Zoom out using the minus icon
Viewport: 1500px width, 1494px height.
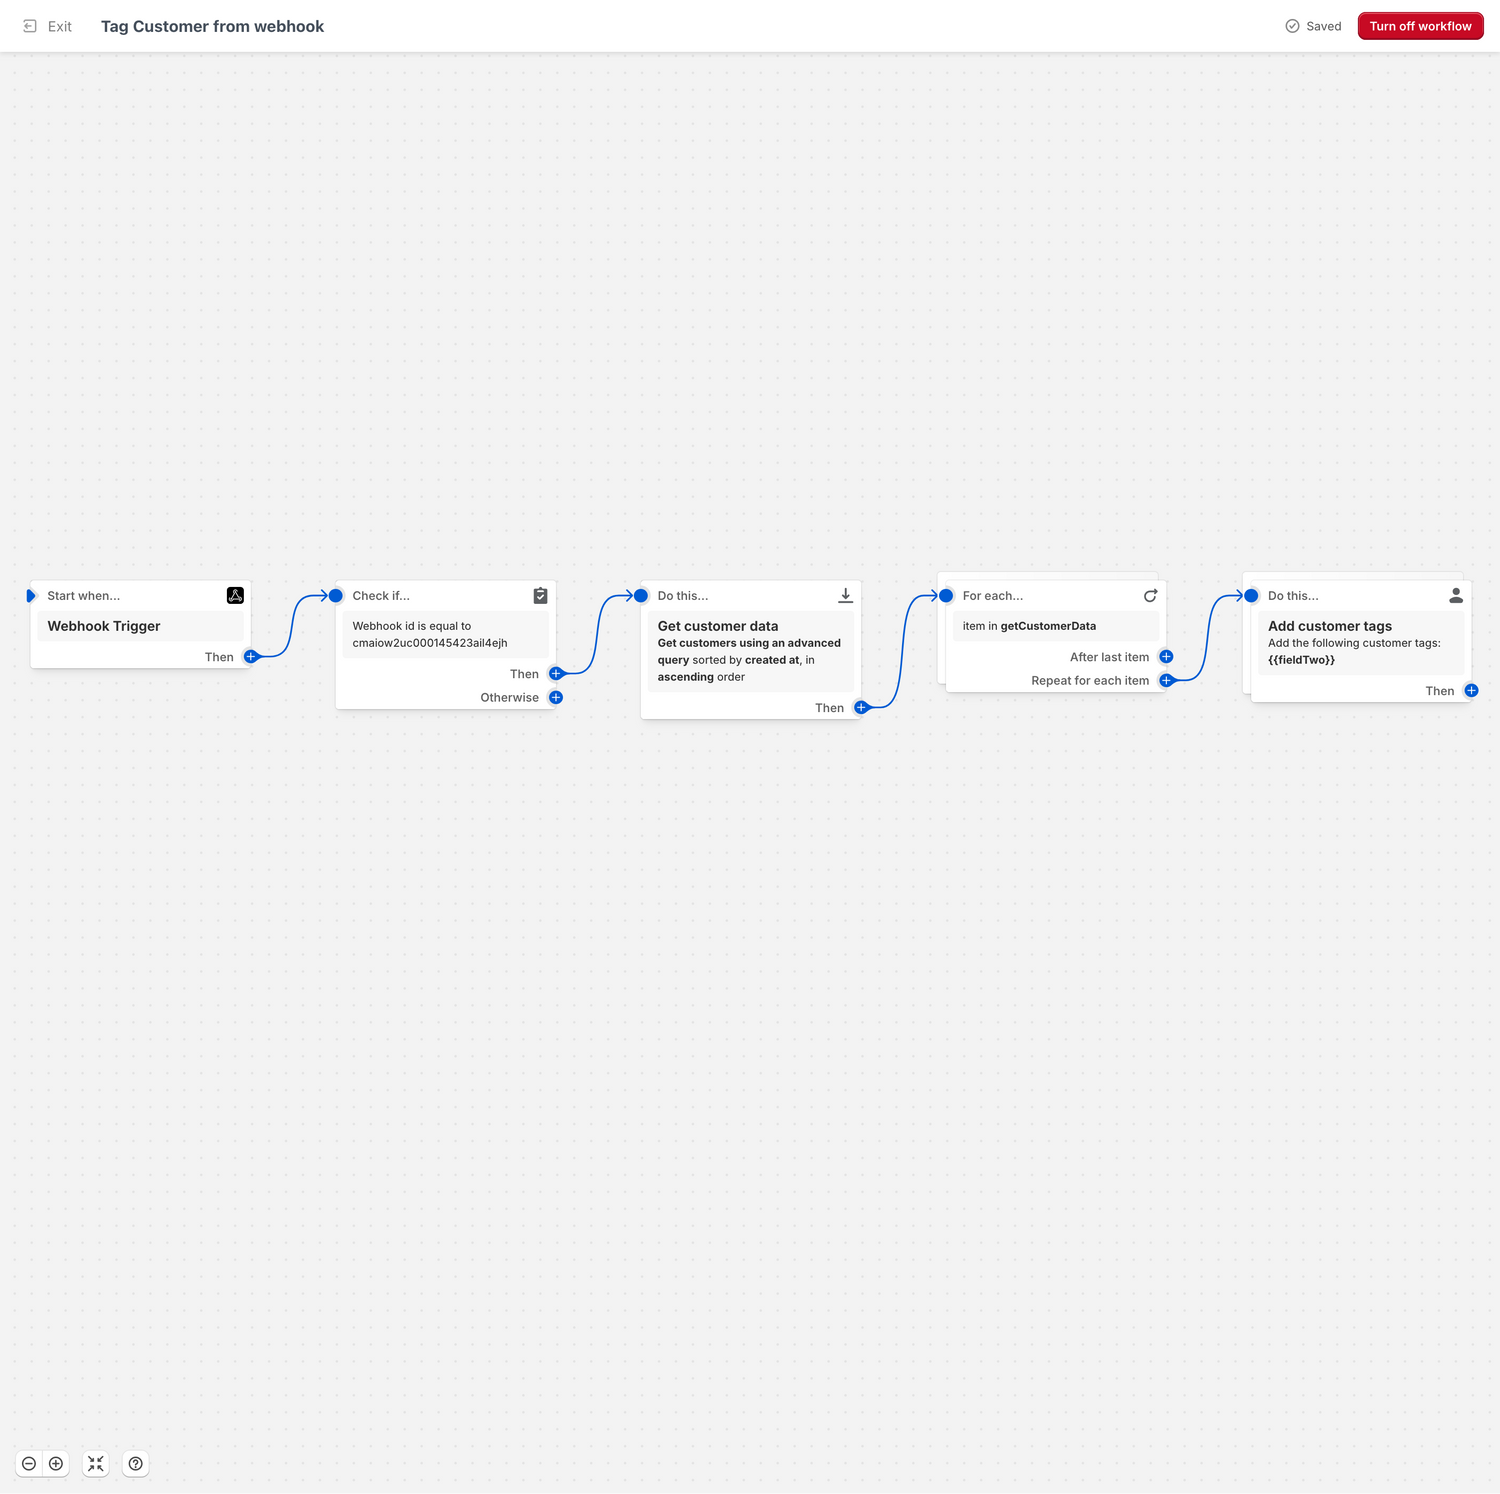coord(28,1463)
